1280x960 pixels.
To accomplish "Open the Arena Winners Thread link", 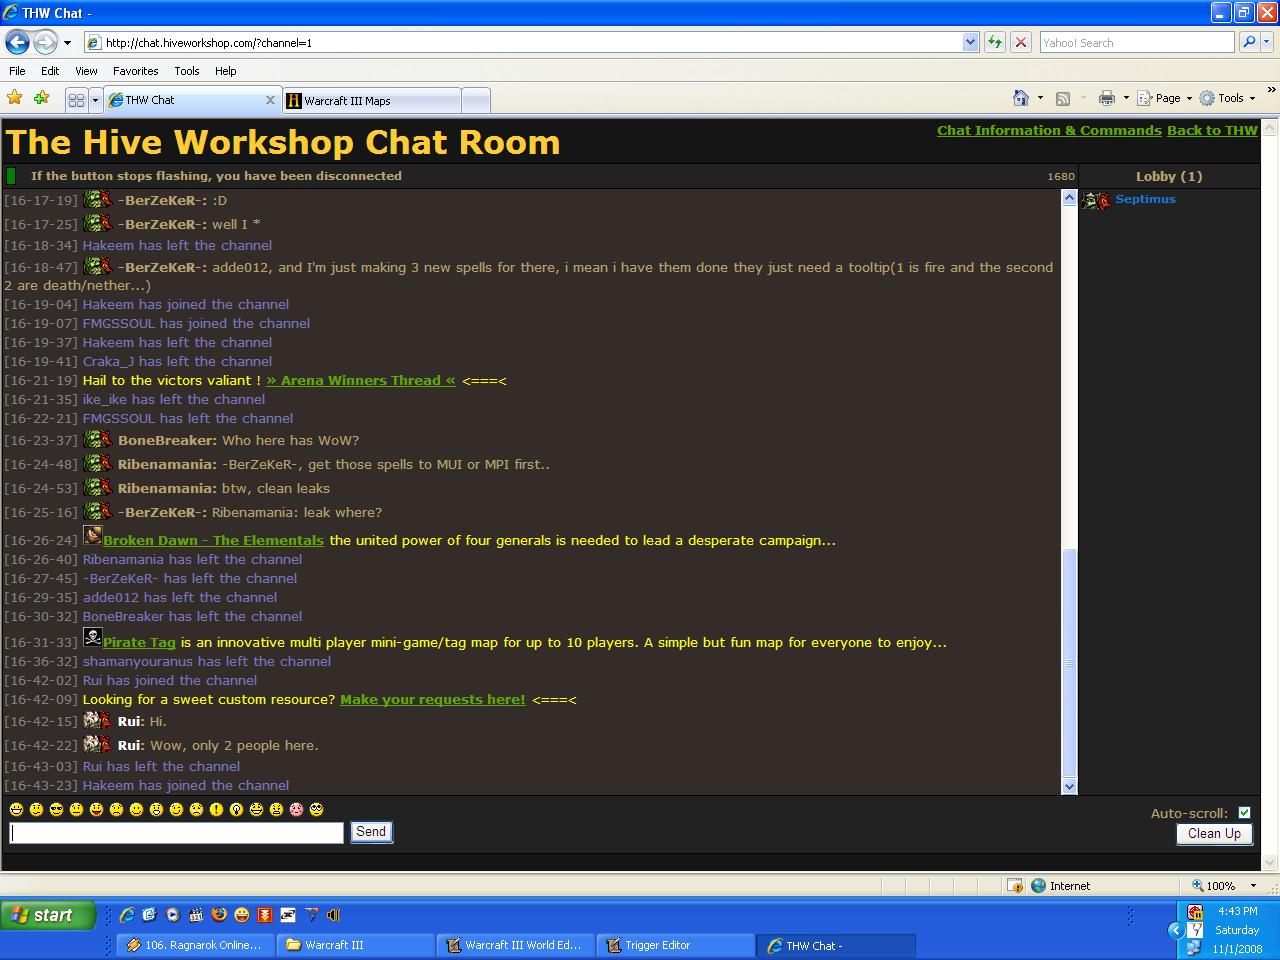I will click(x=361, y=380).
